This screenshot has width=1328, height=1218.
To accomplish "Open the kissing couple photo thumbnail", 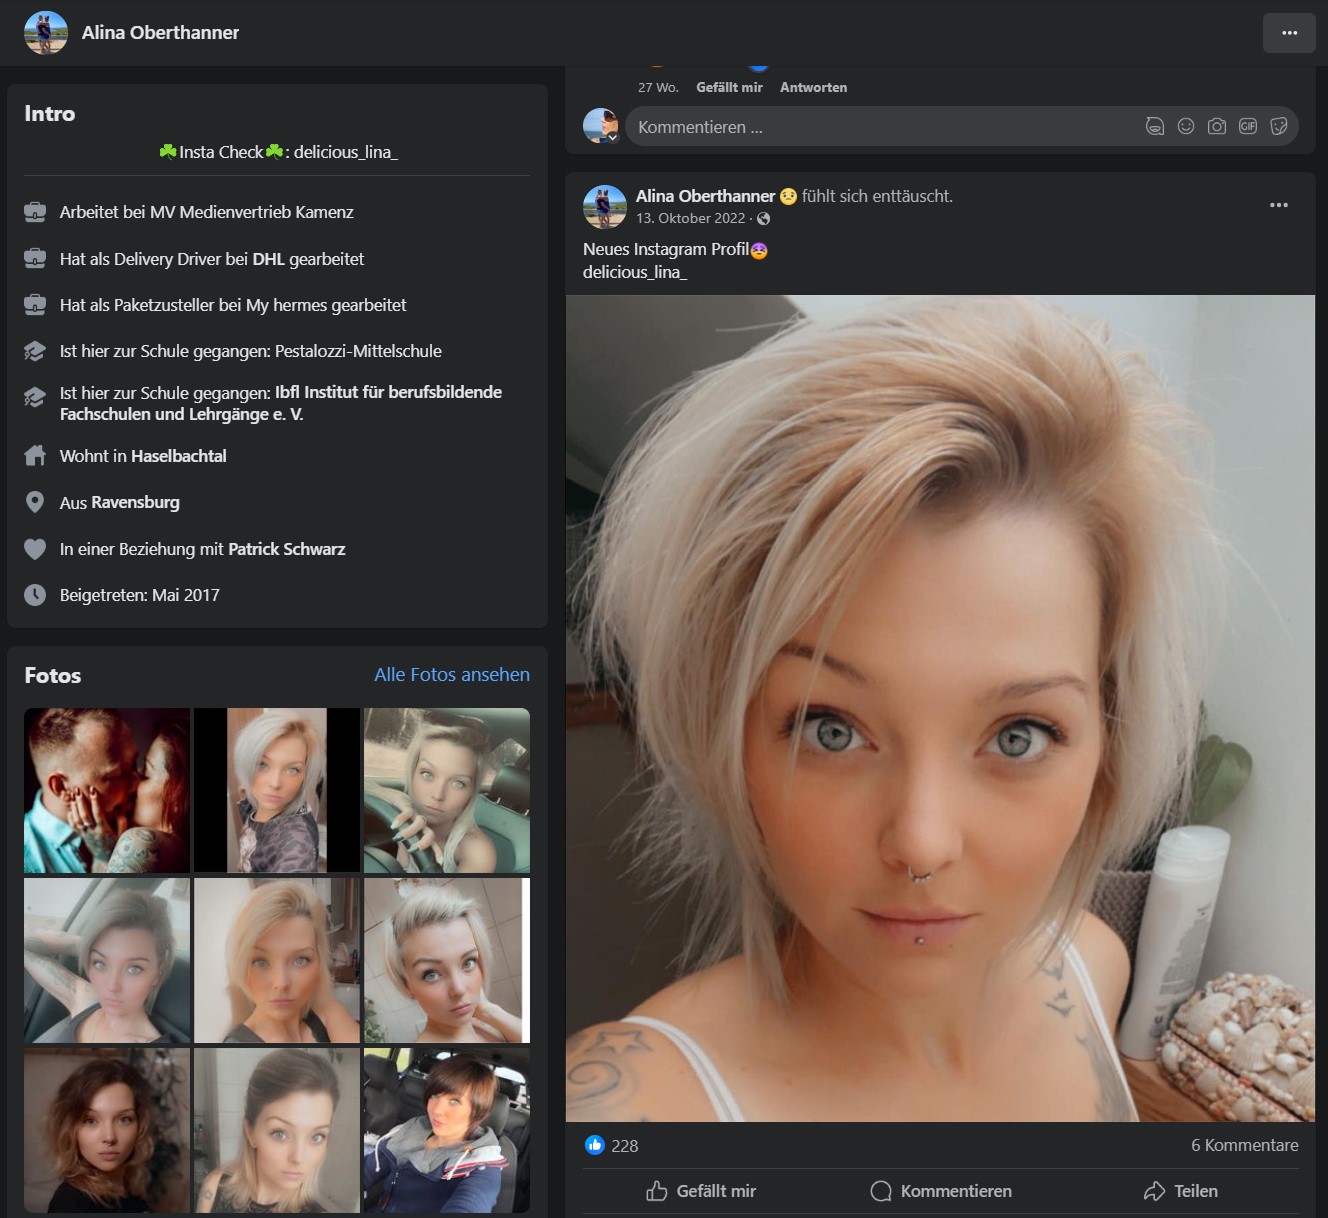I will [x=107, y=790].
